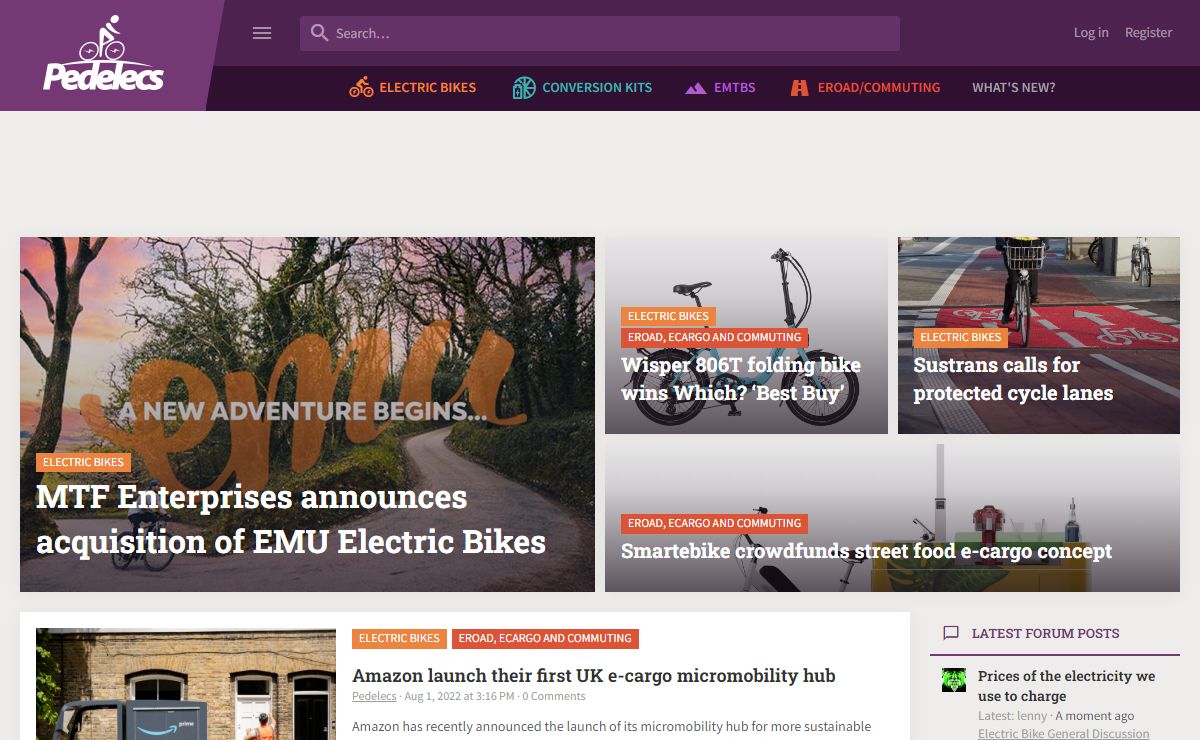This screenshot has width=1200, height=740.
Task: Open the hamburger menu
Action: 262,33
